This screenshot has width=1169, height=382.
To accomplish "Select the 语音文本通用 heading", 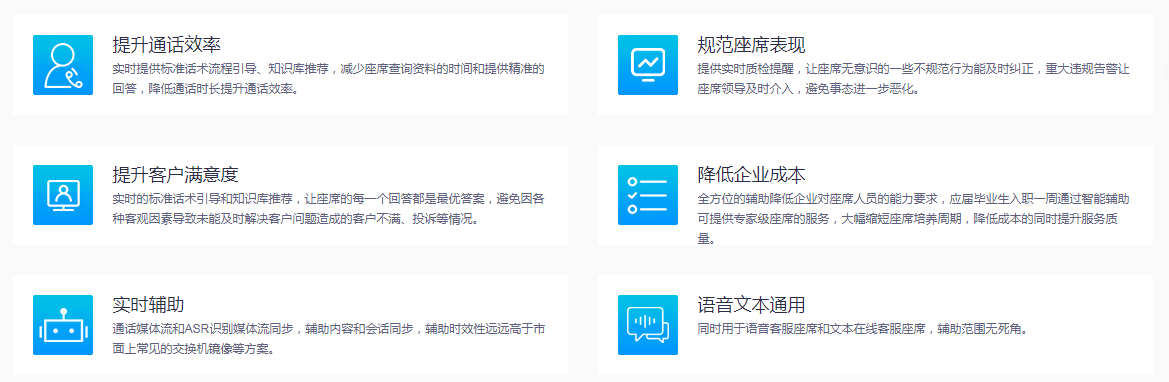I will click(752, 305).
